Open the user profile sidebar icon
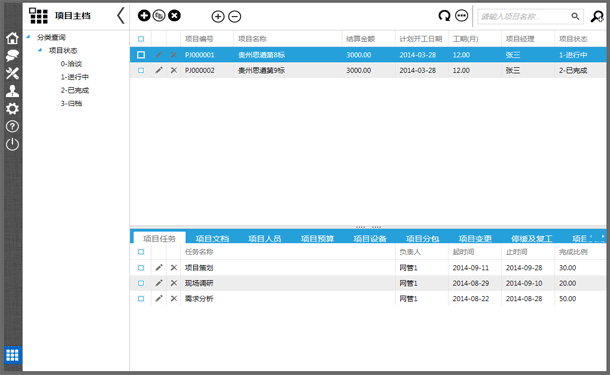Screen dimensions: 610x375 click(x=12, y=91)
